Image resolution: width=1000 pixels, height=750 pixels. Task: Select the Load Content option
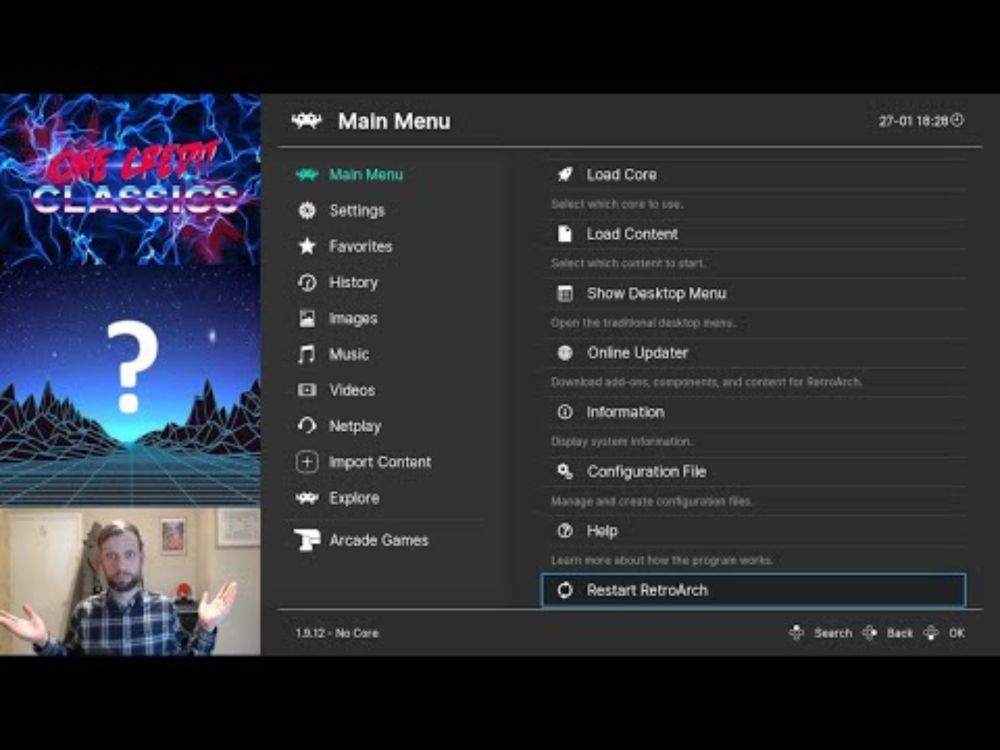(754, 233)
